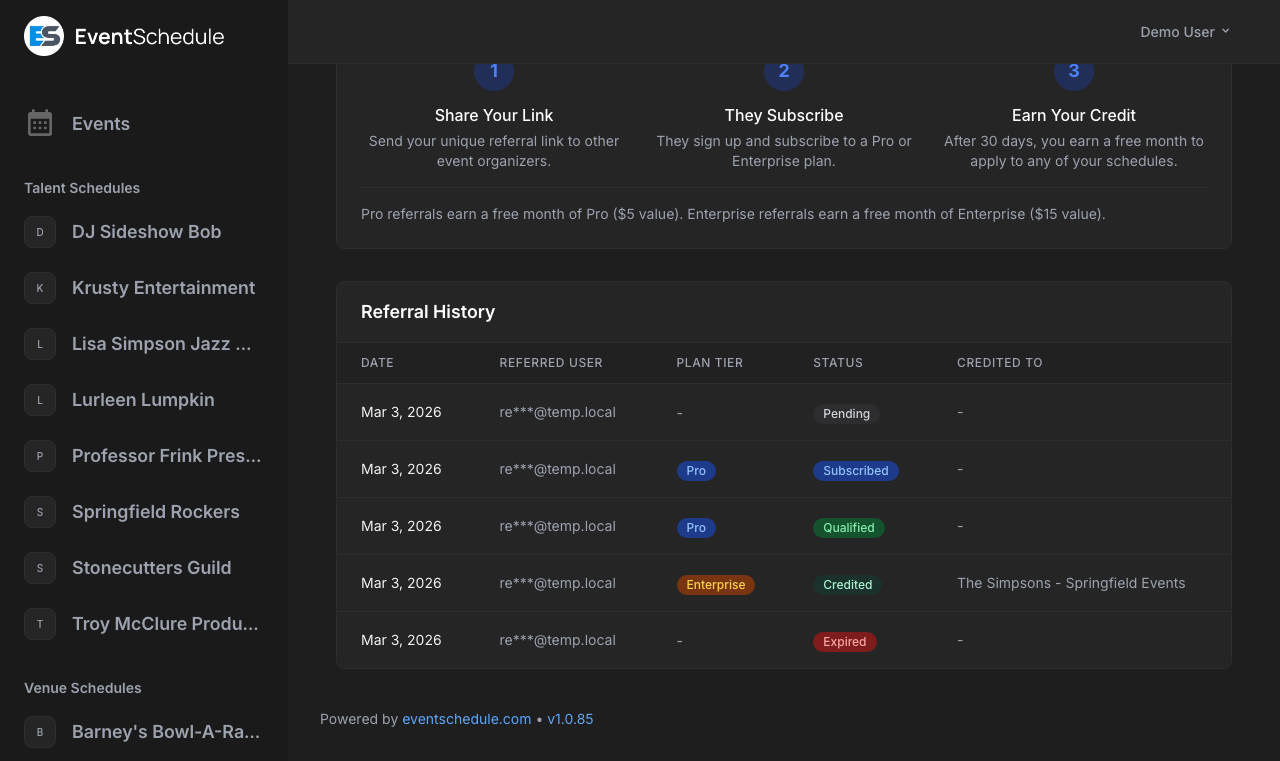Click the Krusty Entertainment avatar icon
This screenshot has width=1280, height=761.
point(40,288)
